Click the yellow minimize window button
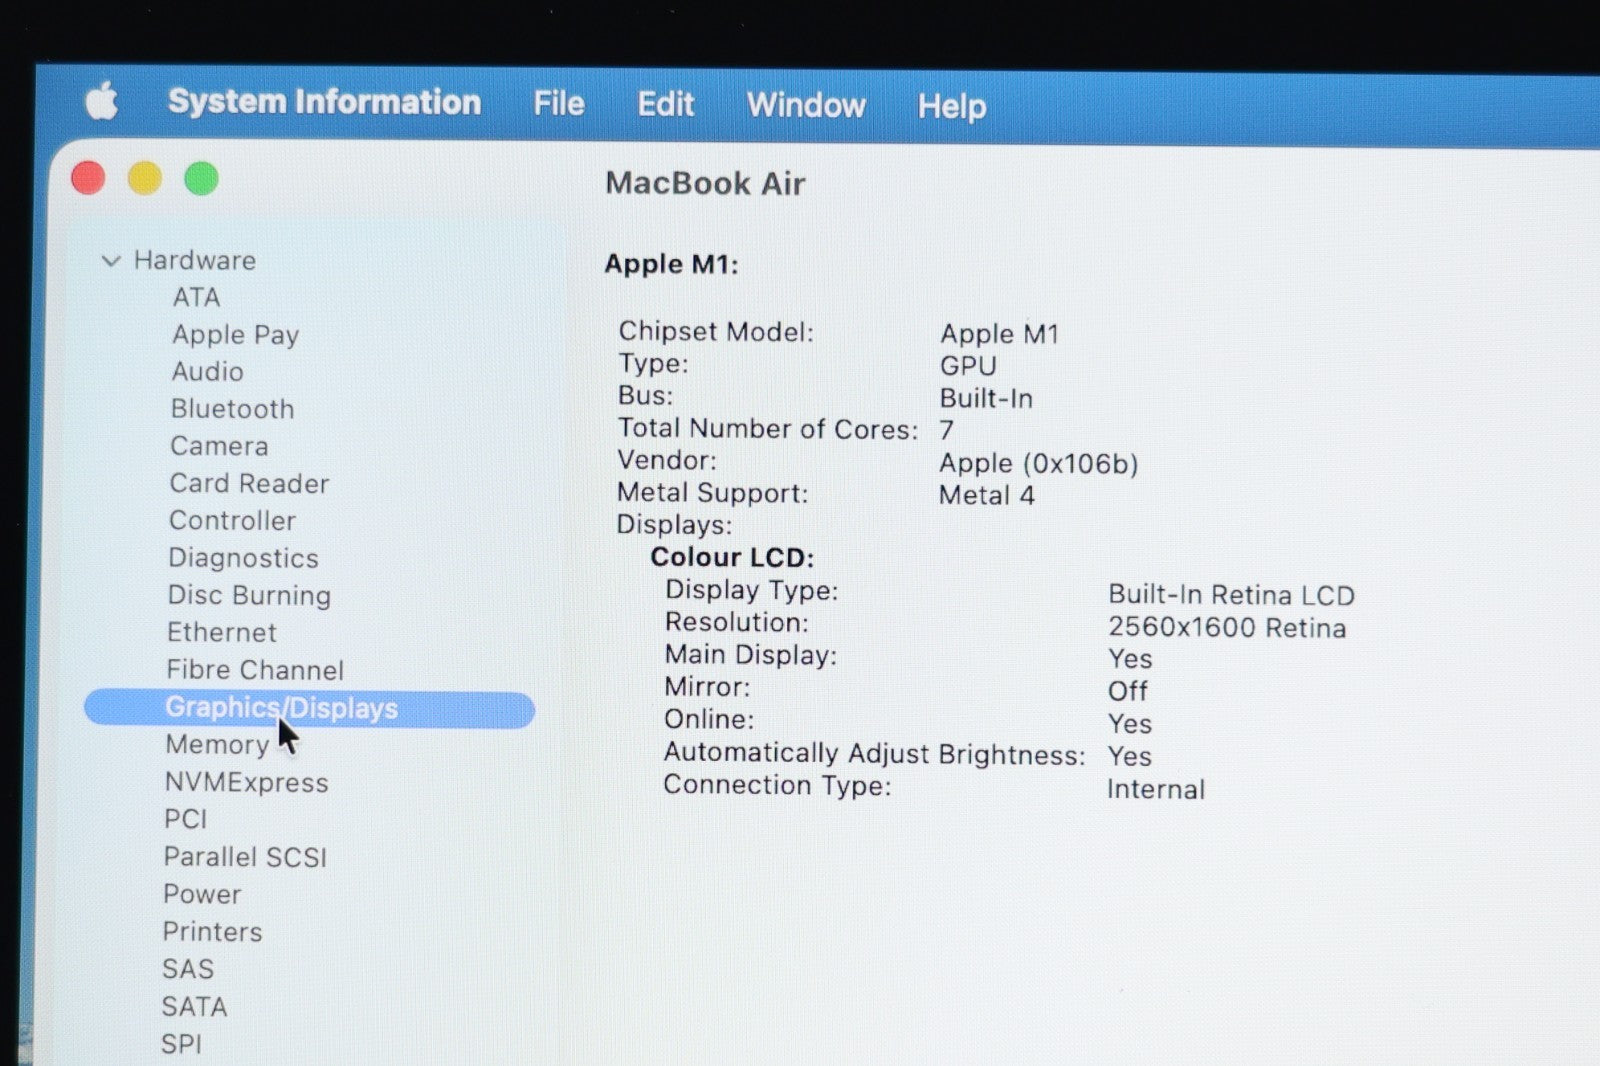This screenshot has height=1066, width=1600. 144,179
